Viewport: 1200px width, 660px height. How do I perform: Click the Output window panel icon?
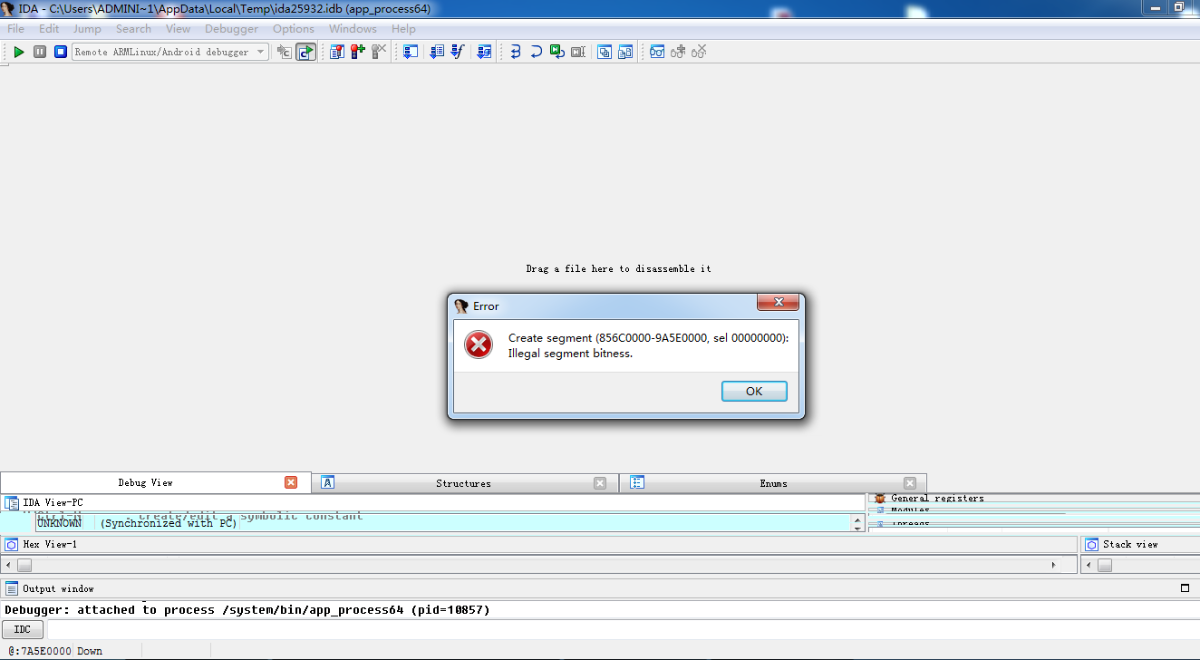(x=12, y=588)
